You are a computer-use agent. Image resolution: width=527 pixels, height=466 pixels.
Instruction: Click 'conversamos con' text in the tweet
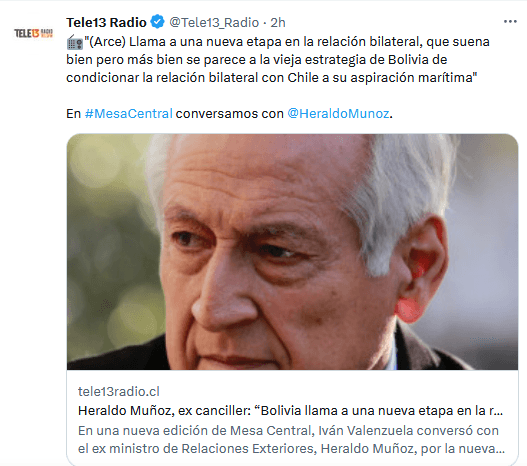(x=230, y=114)
